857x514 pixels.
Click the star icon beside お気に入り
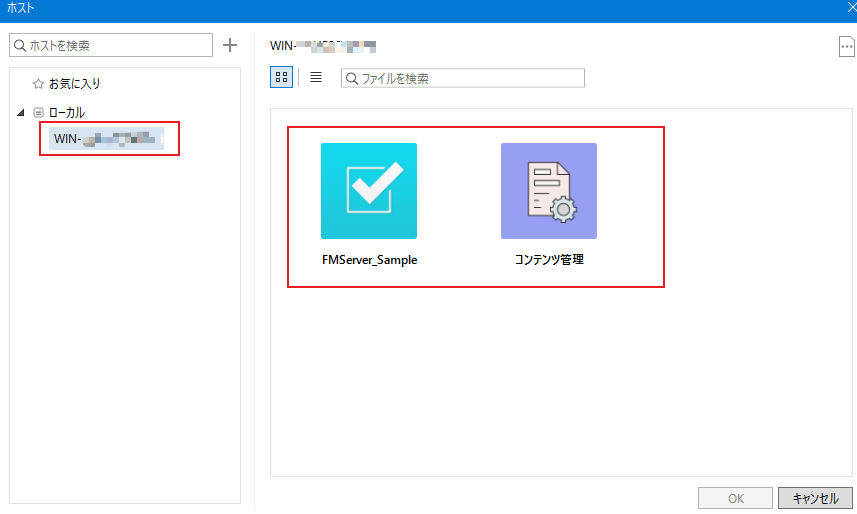click(x=38, y=84)
